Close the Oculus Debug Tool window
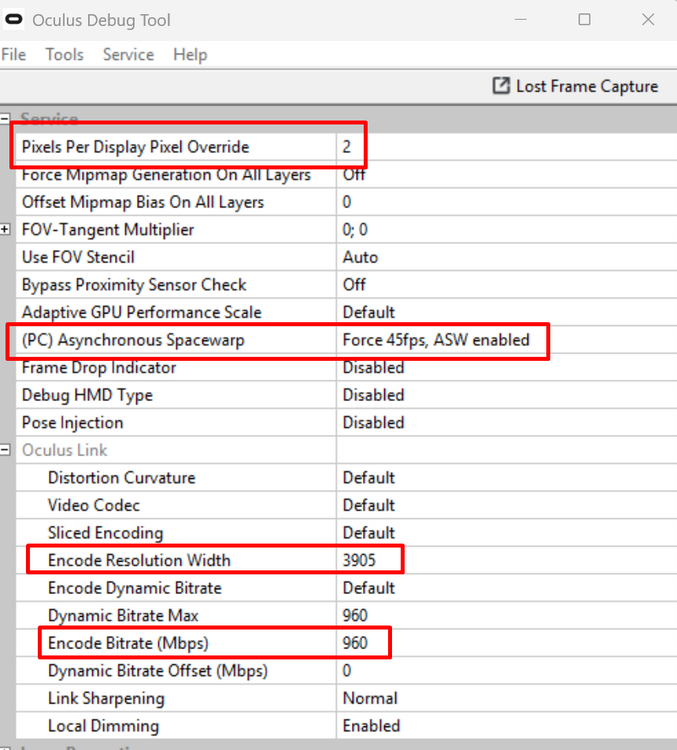 click(648, 20)
